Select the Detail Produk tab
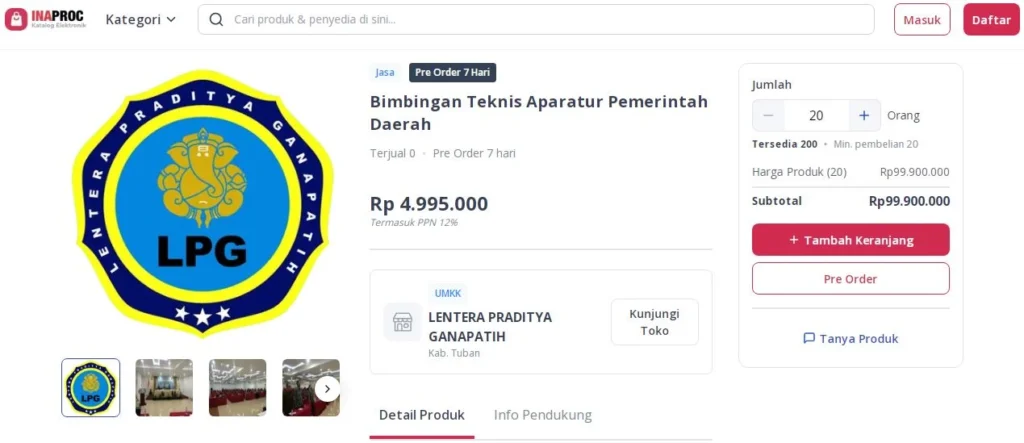The width and height of the screenshot is (1024, 443). [x=422, y=415]
